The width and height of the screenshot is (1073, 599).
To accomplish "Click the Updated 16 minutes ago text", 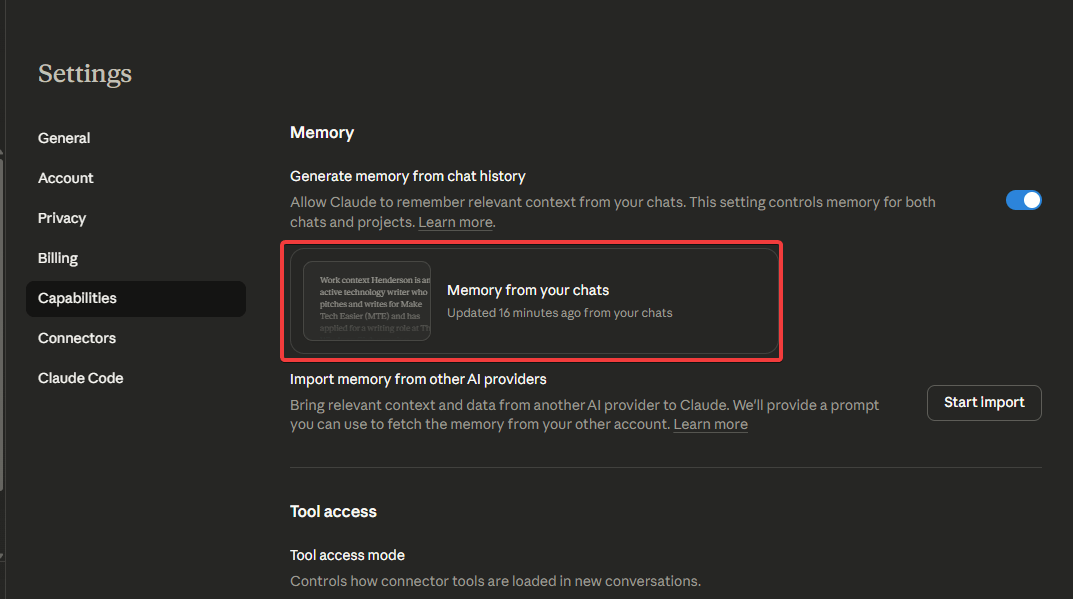I will tap(559, 313).
